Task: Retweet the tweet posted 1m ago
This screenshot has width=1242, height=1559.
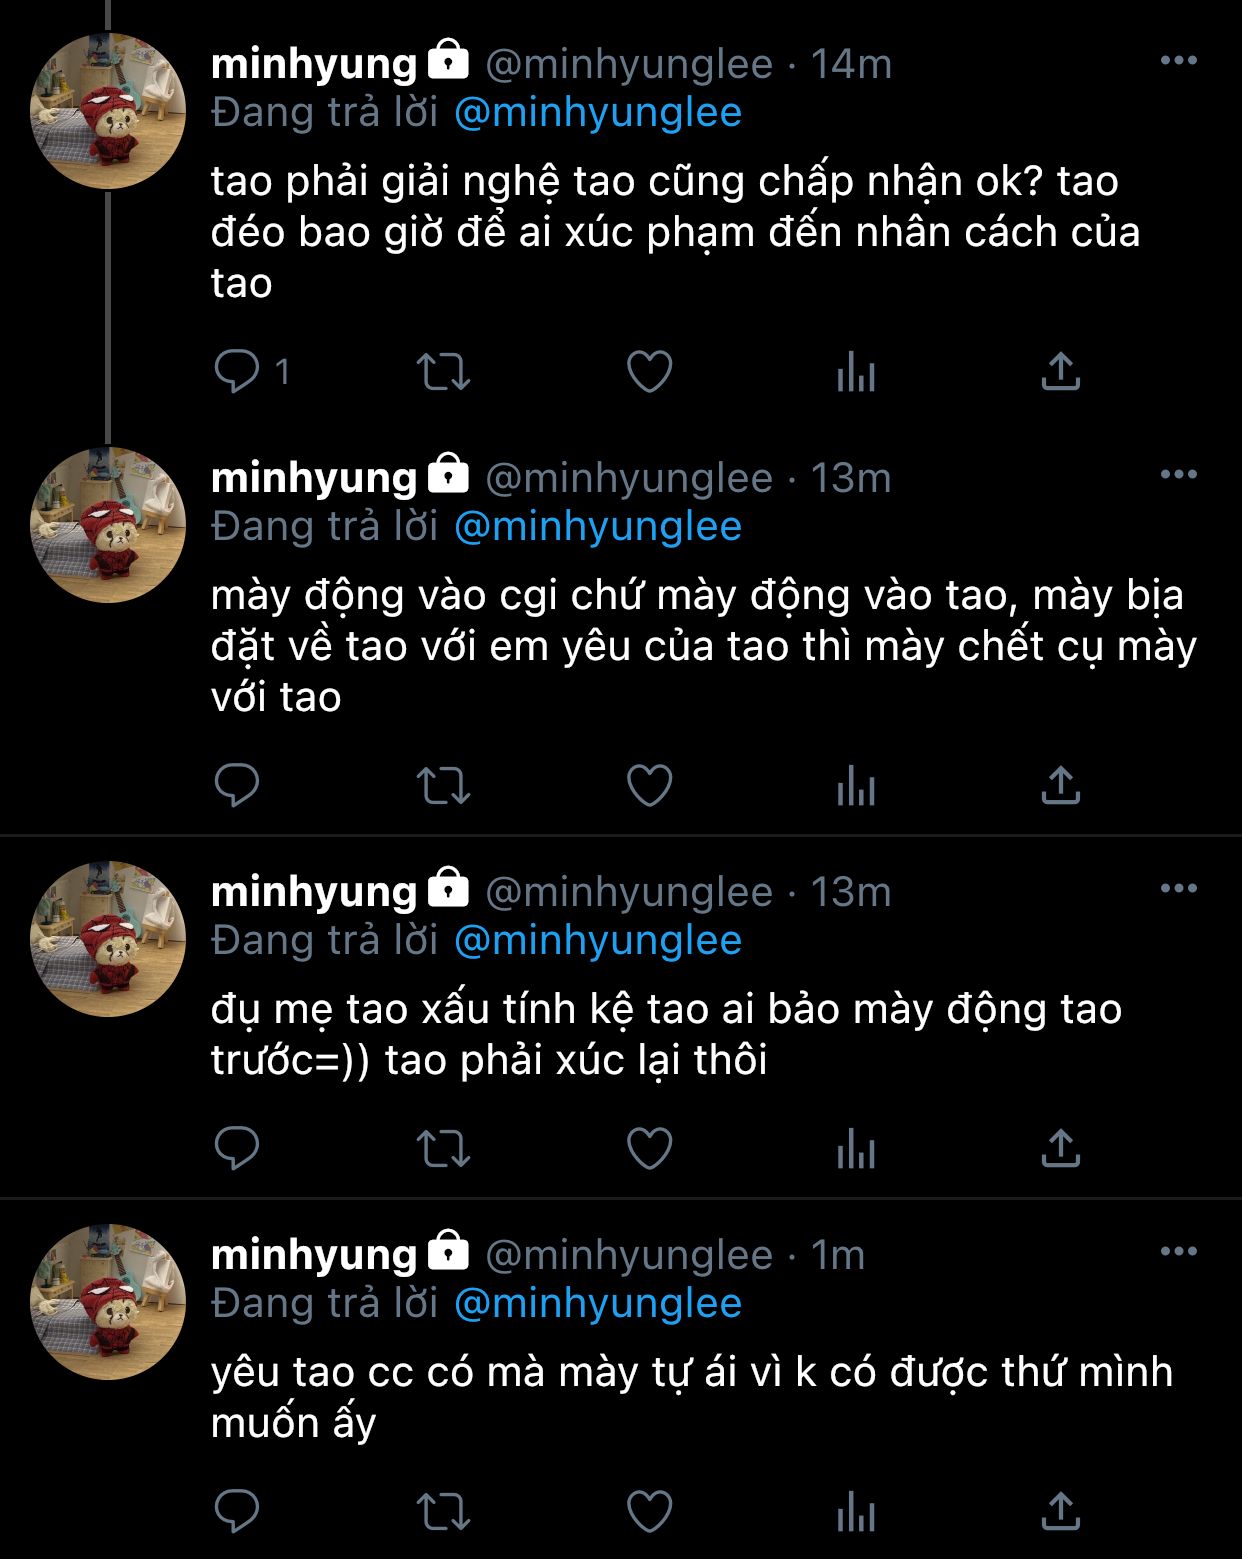Action: pyautogui.click(x=443, y=1512)
